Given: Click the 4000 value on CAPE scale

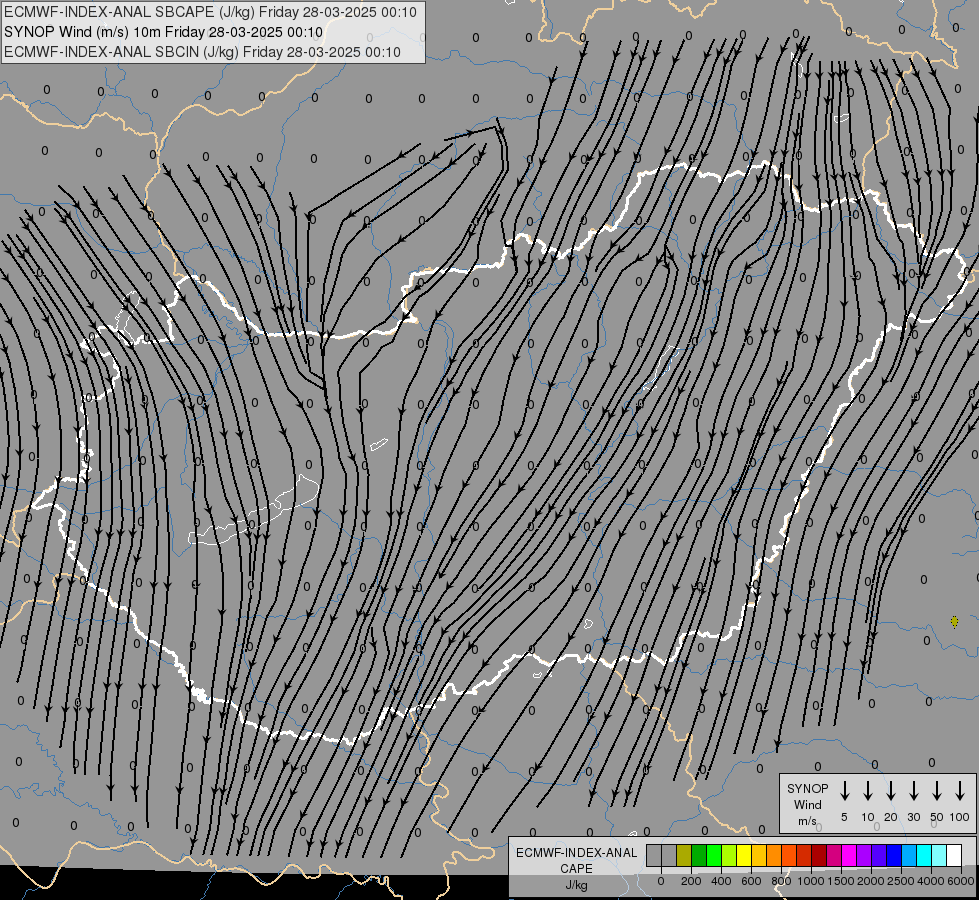Looking at the screenshot, I should (931, 881).
